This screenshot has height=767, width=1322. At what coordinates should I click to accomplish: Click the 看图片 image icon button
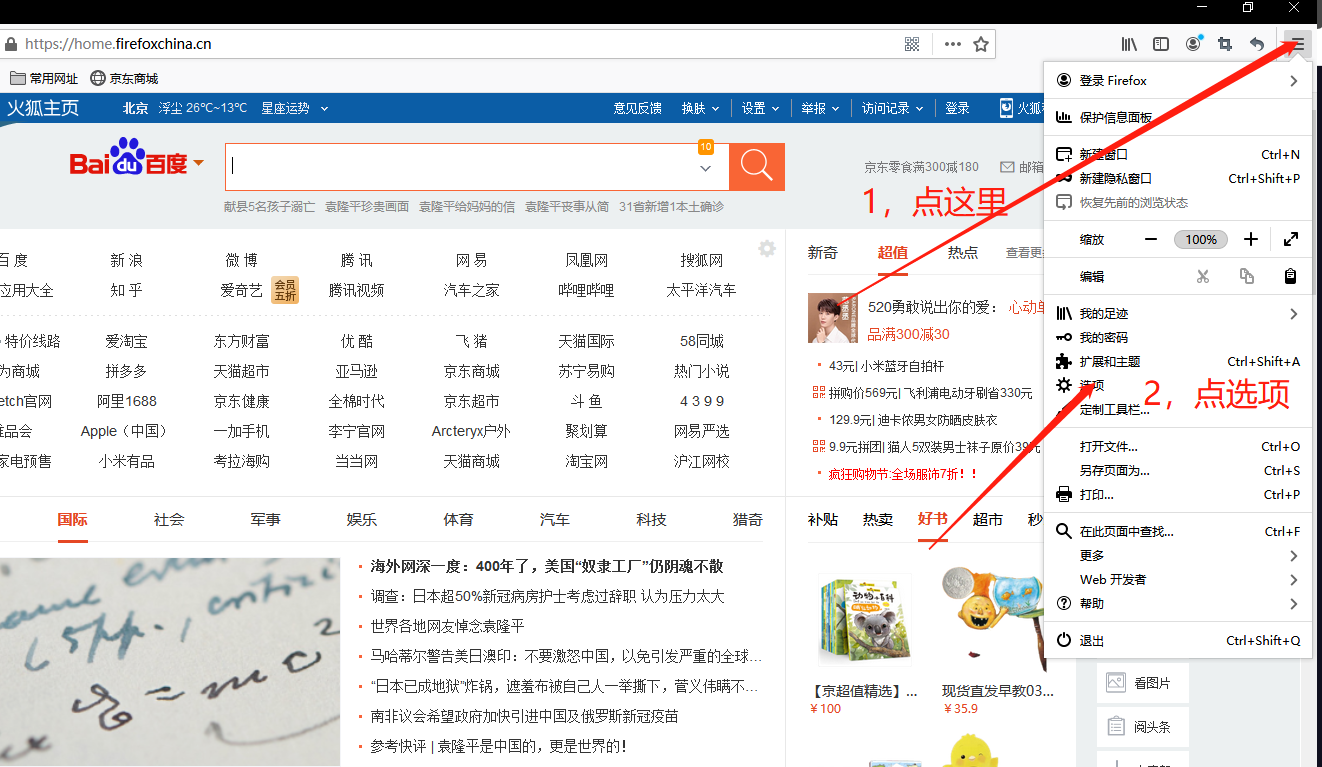click(1142, 683)
